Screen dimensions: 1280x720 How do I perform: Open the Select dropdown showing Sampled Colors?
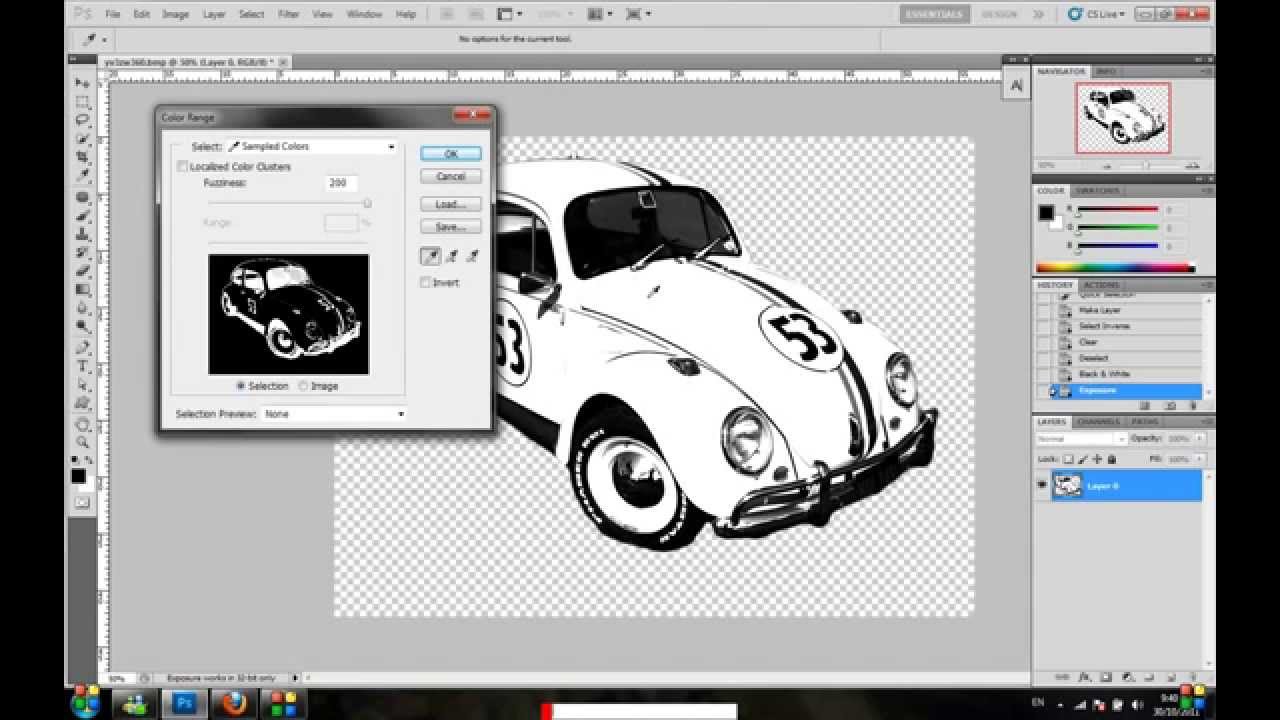(x=311, y=146)
